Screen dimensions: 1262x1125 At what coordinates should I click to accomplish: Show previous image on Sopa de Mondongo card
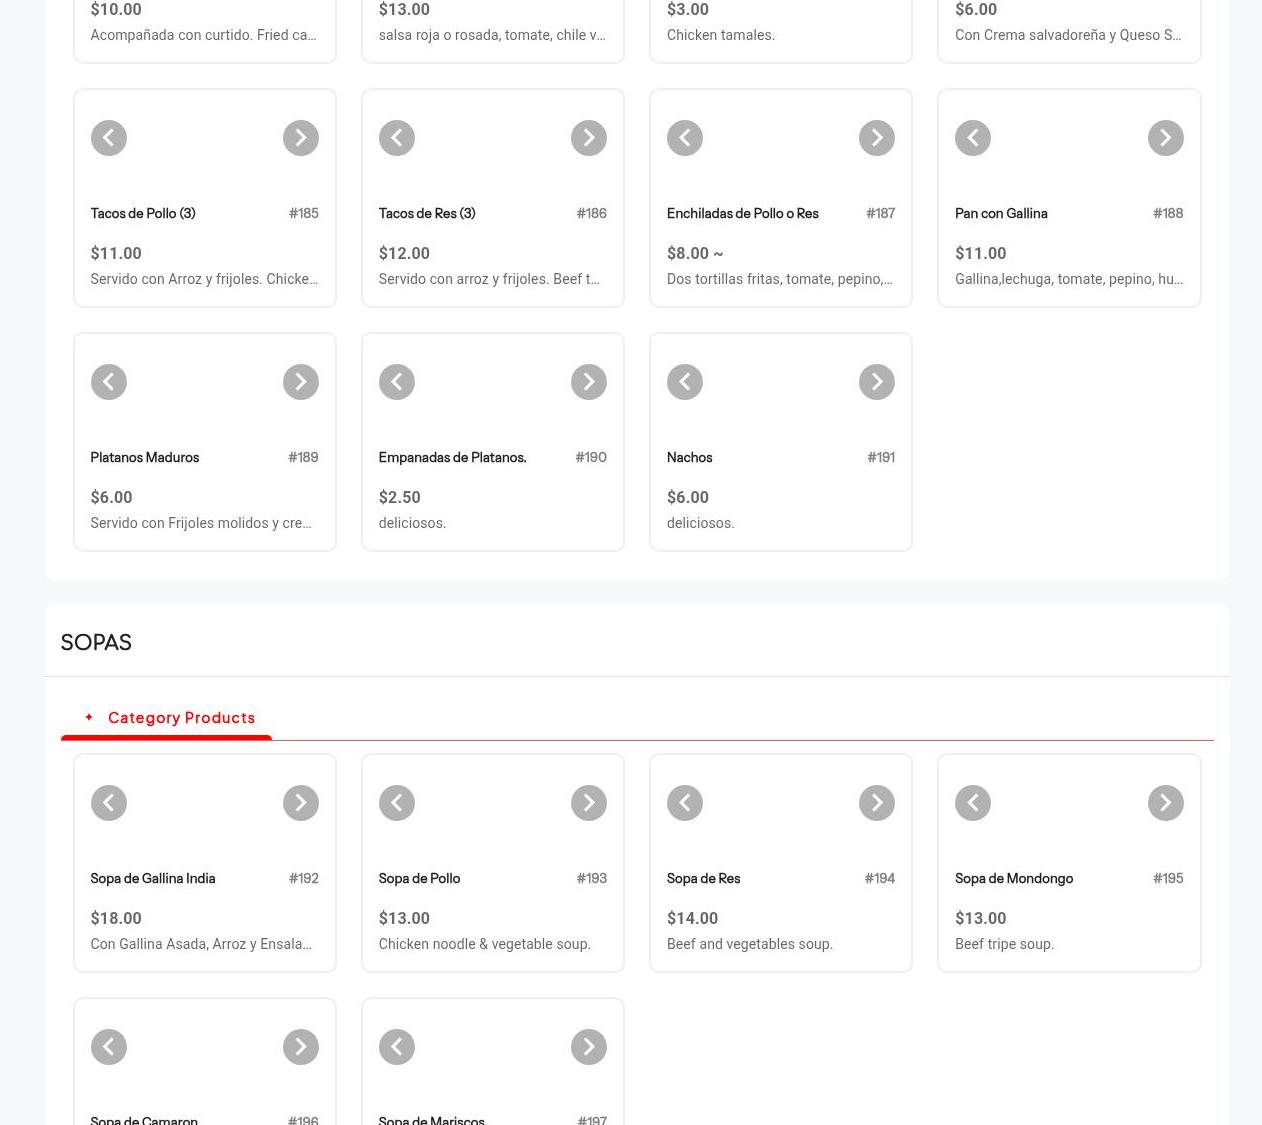pyautogui.click(x=972, y=803)
